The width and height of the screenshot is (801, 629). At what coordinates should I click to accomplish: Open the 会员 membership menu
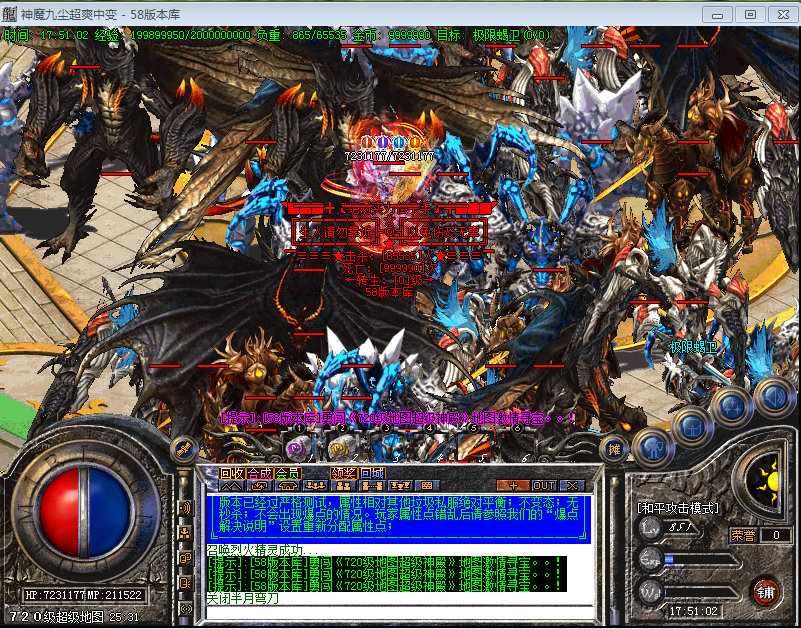[x=288, y=473]
